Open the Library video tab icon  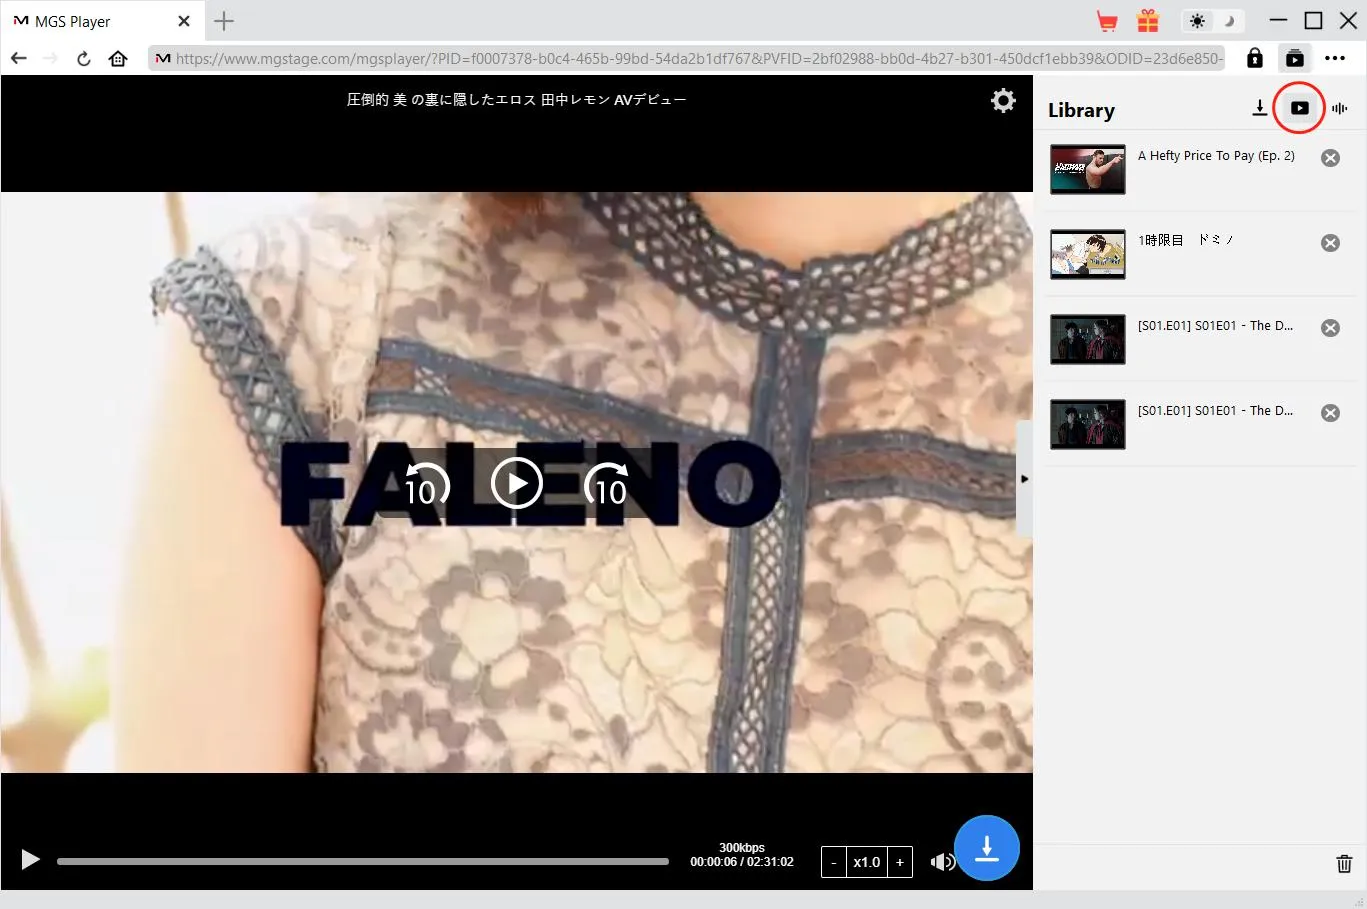(x=1299, y=108)
